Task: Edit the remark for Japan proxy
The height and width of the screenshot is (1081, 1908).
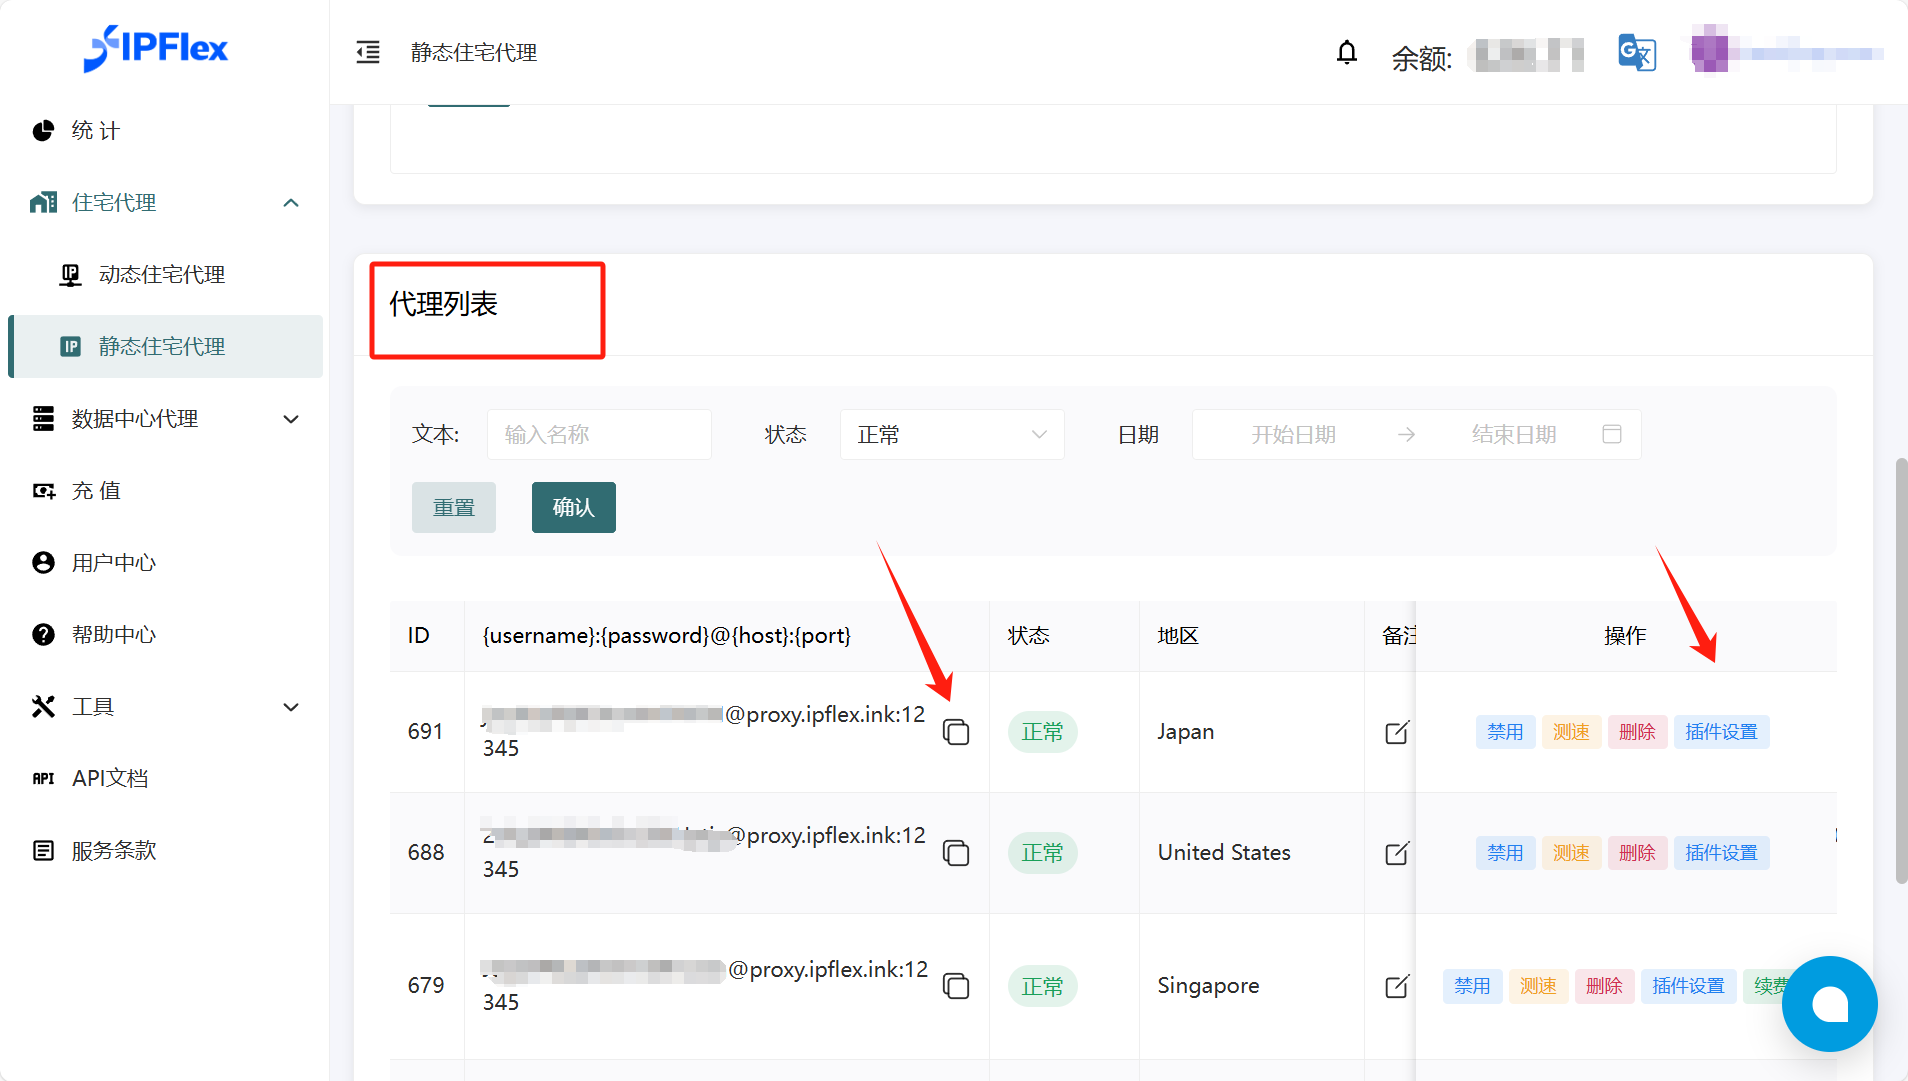Action: [1397, 732]
